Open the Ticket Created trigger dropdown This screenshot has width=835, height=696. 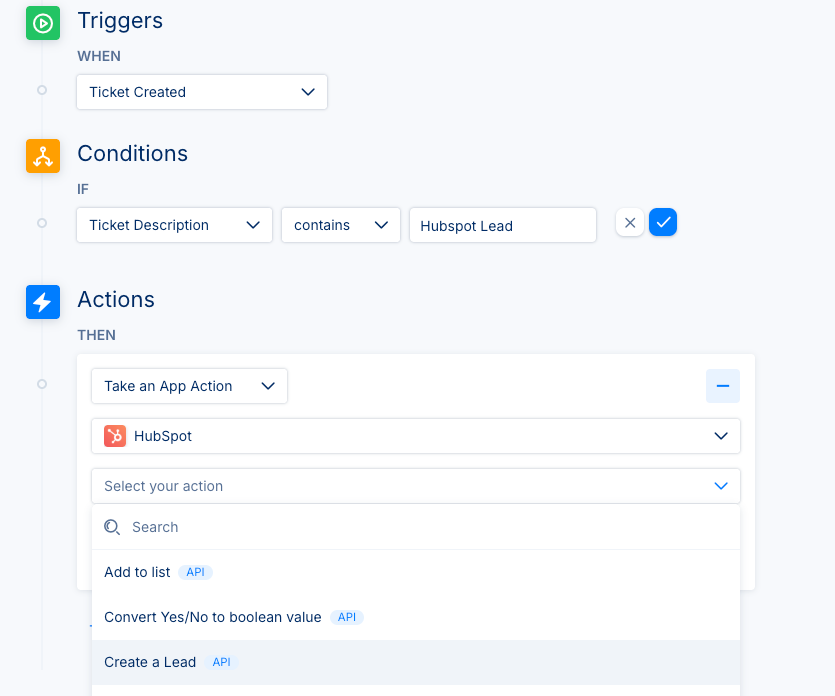(202, 92)
